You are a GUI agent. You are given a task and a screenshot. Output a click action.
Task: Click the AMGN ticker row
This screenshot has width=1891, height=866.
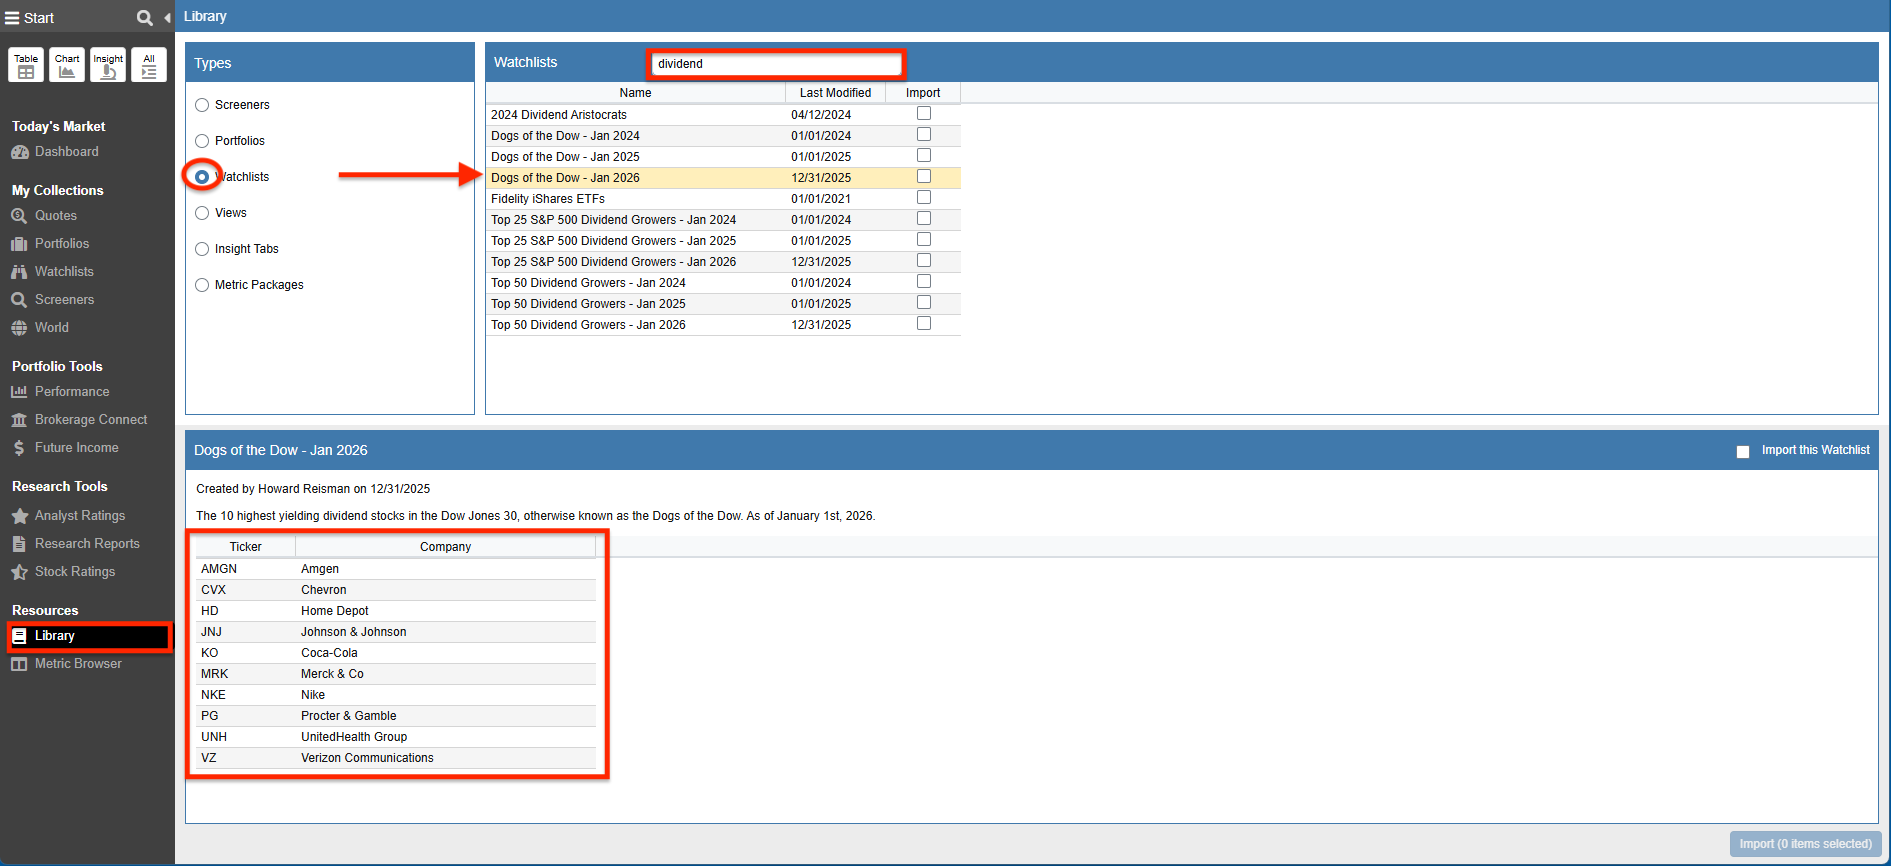[x=396, y=569]
